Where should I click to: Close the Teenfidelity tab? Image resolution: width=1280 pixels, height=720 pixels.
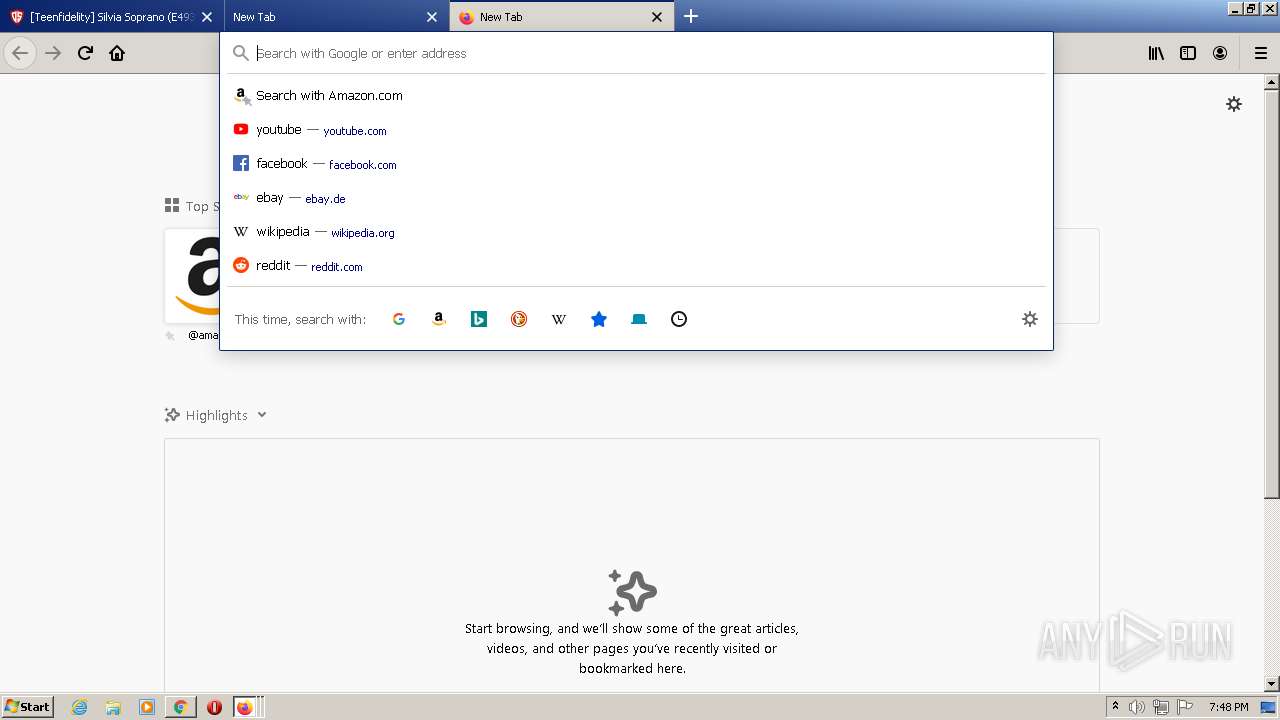pyautogui.click(x=207, y=17)
